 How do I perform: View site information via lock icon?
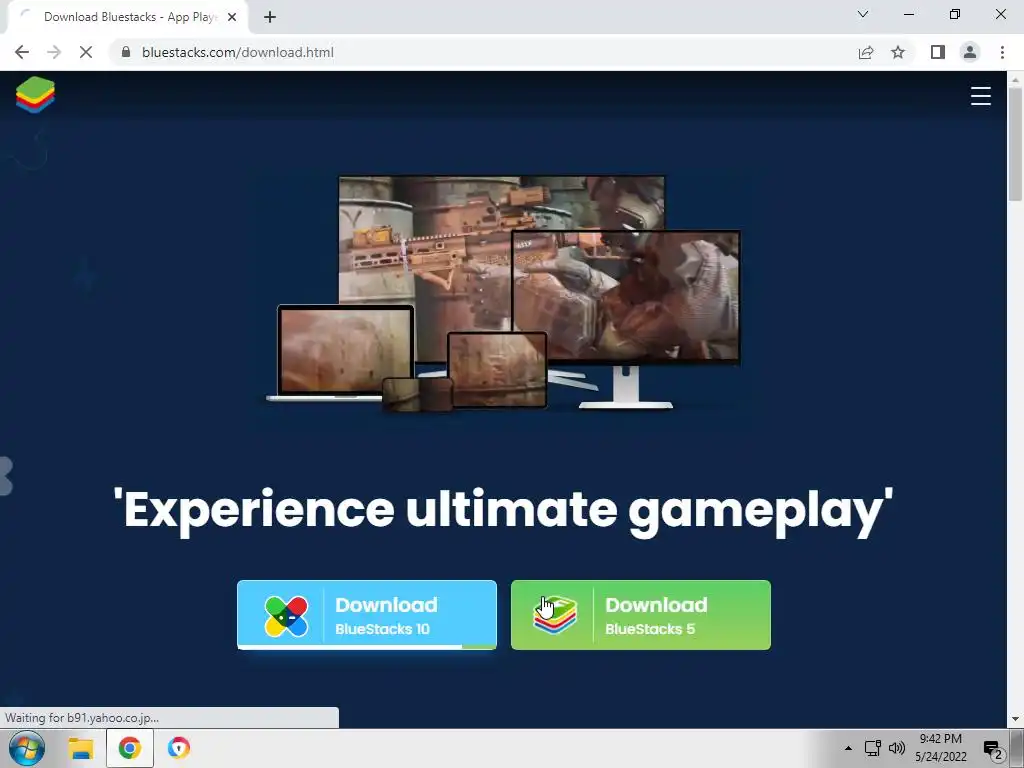click(126, 52)
